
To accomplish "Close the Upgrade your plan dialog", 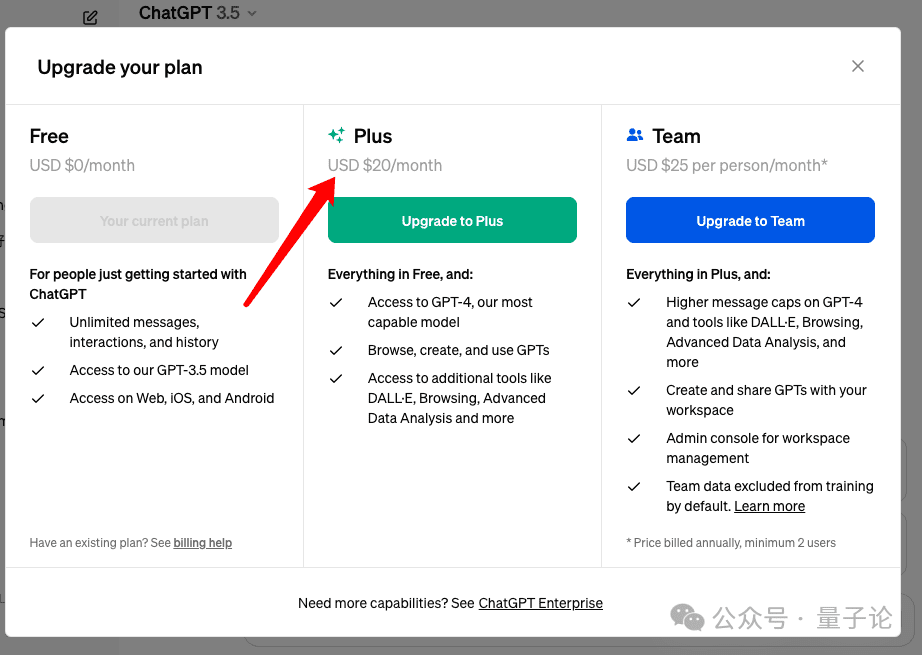I will pos(858,66).
